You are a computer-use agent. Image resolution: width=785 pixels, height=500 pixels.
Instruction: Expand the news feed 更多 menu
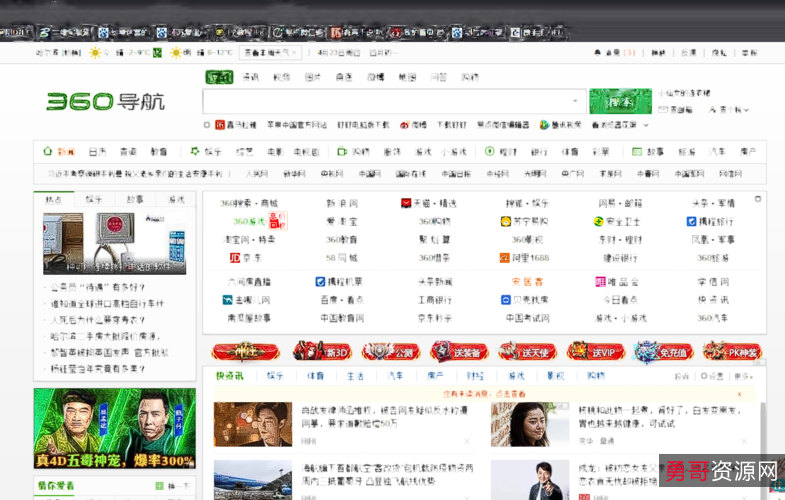click(x=743, y=376)
